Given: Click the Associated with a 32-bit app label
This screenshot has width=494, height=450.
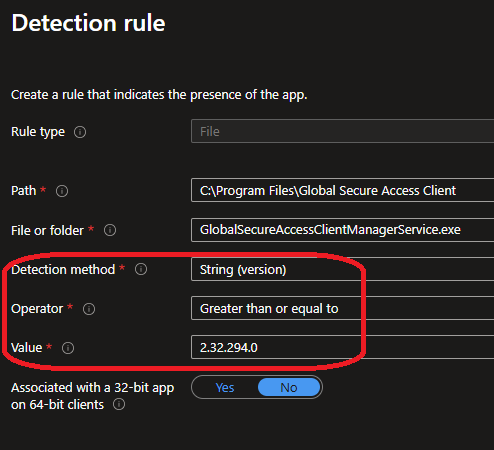Looking at the screenshot, I should point(92,396).
